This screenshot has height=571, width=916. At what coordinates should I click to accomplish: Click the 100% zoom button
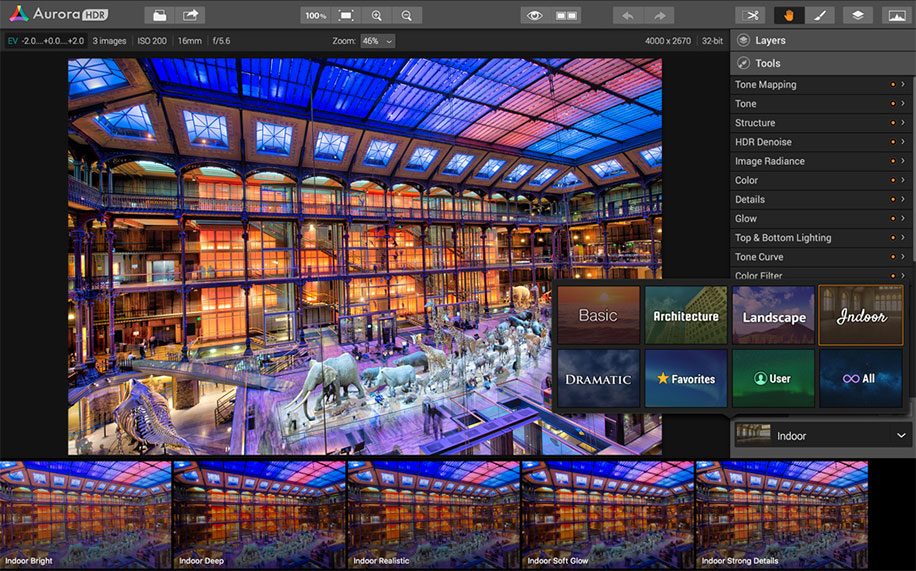coord(315,15)
